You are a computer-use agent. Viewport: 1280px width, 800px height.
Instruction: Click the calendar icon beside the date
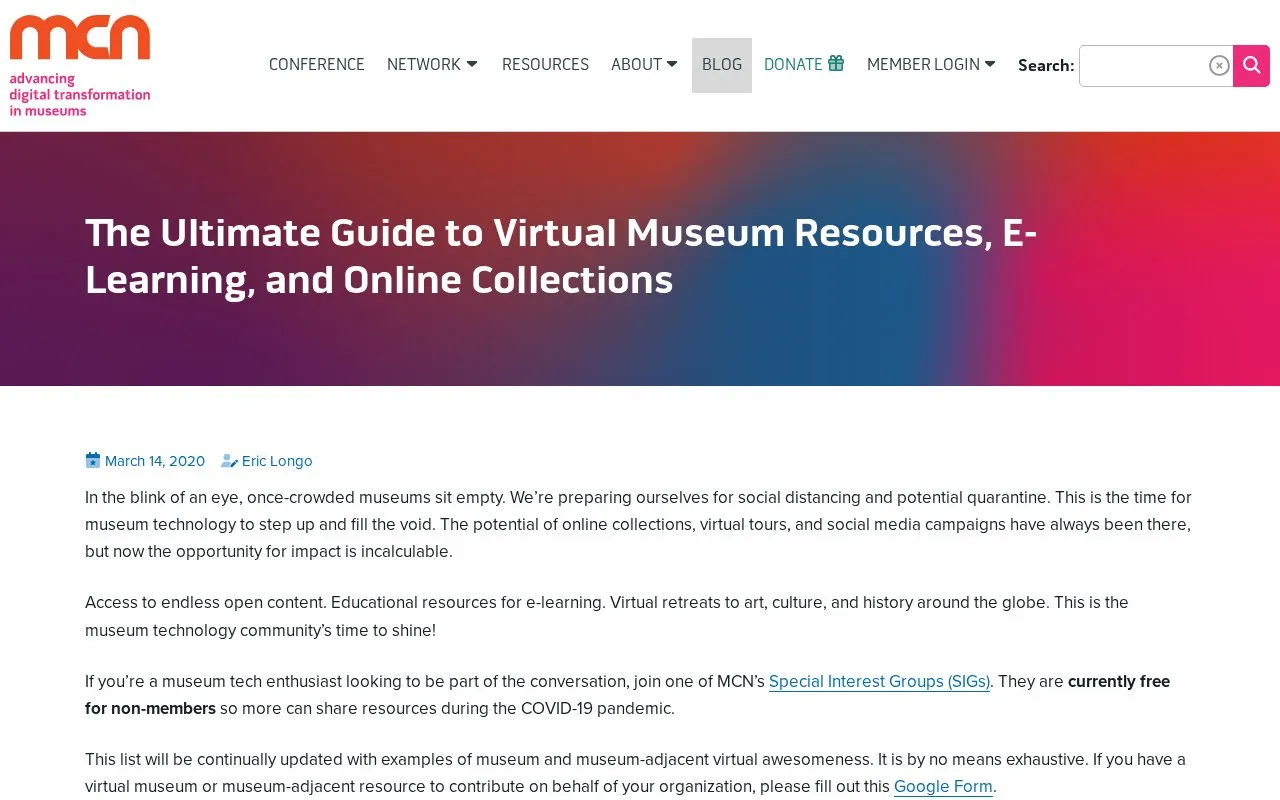93,461
